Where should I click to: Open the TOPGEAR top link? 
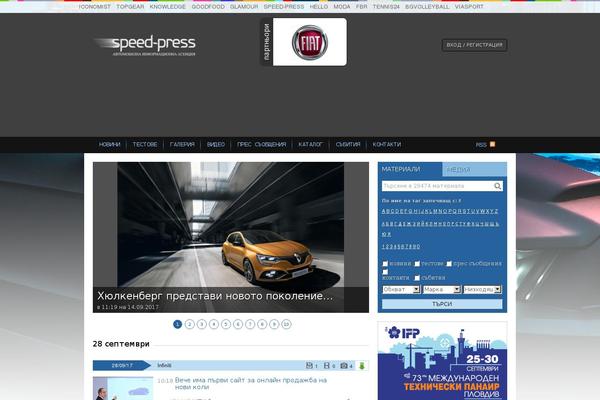130,7
